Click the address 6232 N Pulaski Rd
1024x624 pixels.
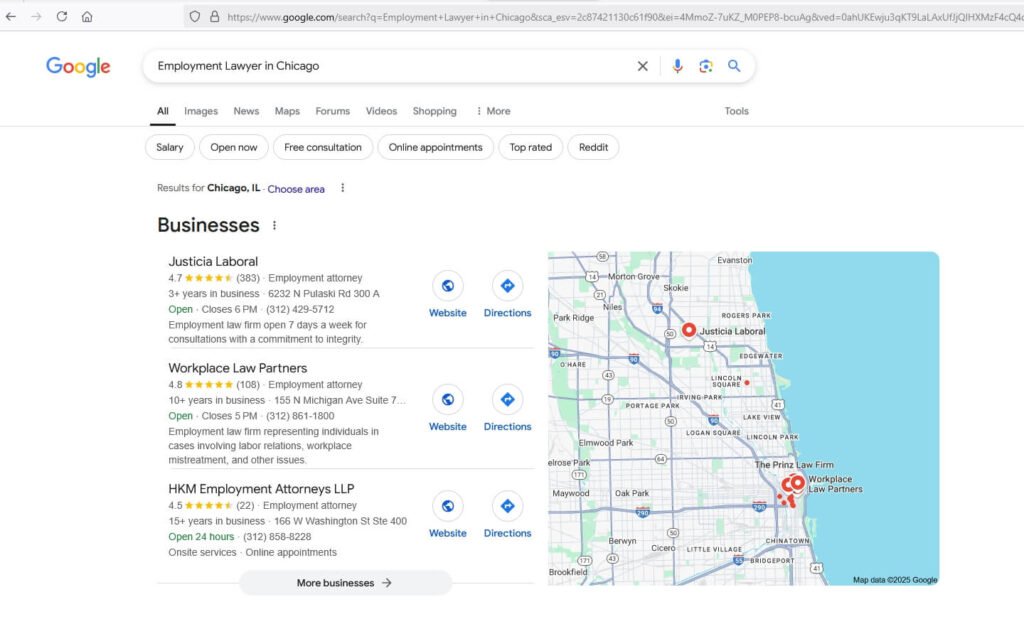click(x=324, y=294)
